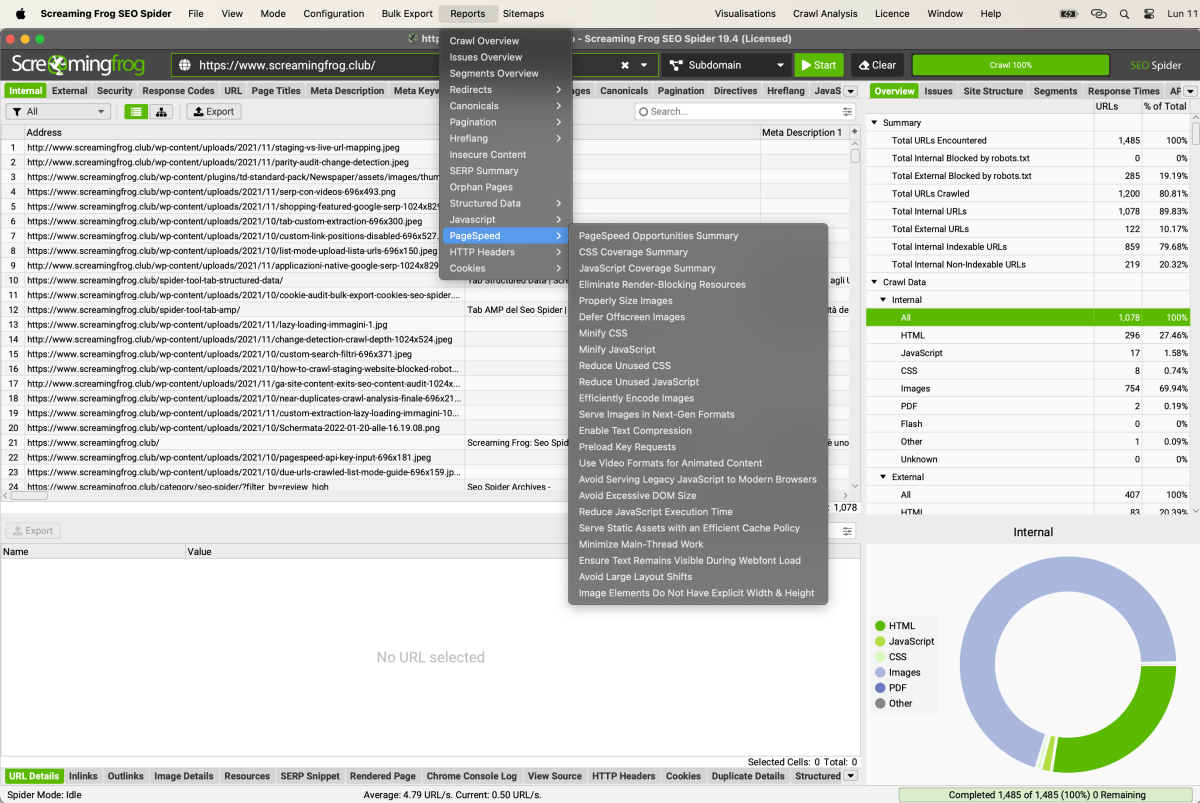
Task: Click the sliders icon left of the Internal panel title
Action: click(x=847, y=531)
